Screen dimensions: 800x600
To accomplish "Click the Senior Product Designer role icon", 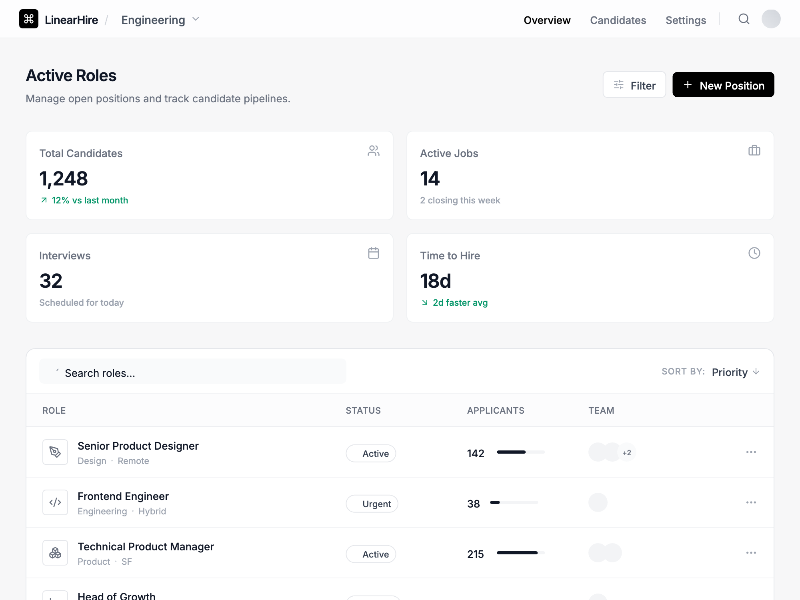I will (x=55, y=452).
